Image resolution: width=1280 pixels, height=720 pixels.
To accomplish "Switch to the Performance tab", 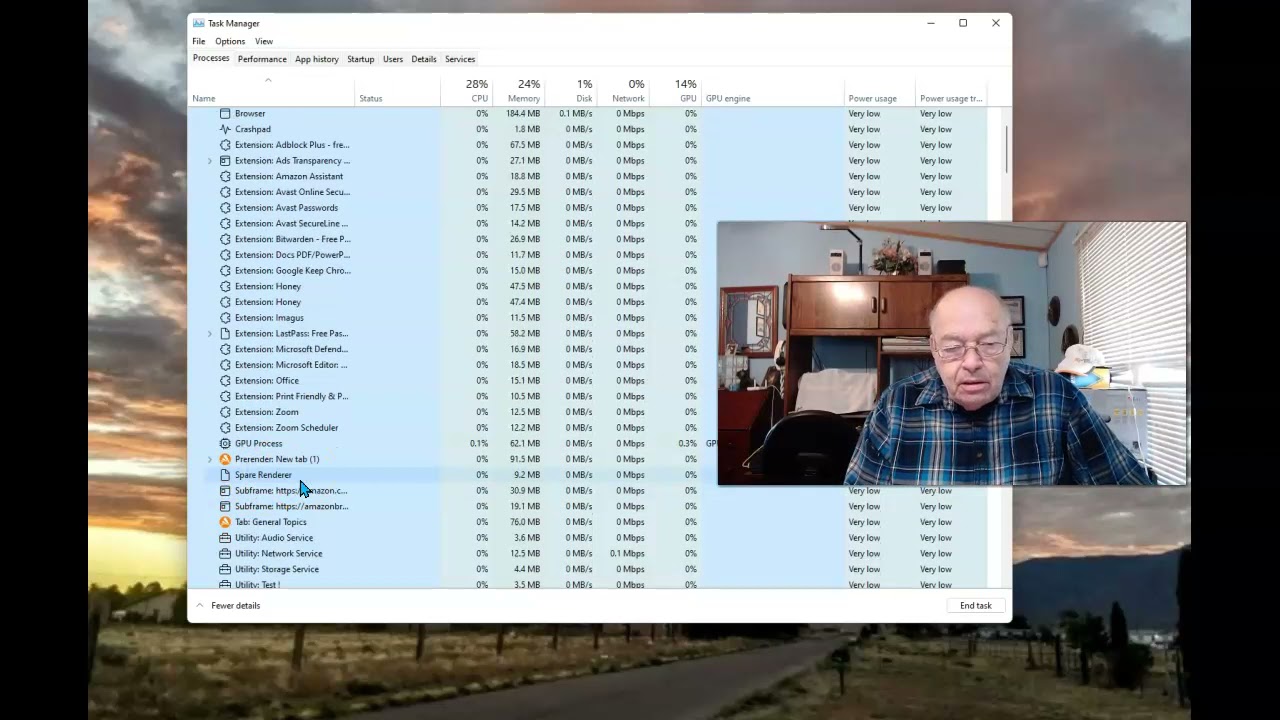I will click(262, 59).
